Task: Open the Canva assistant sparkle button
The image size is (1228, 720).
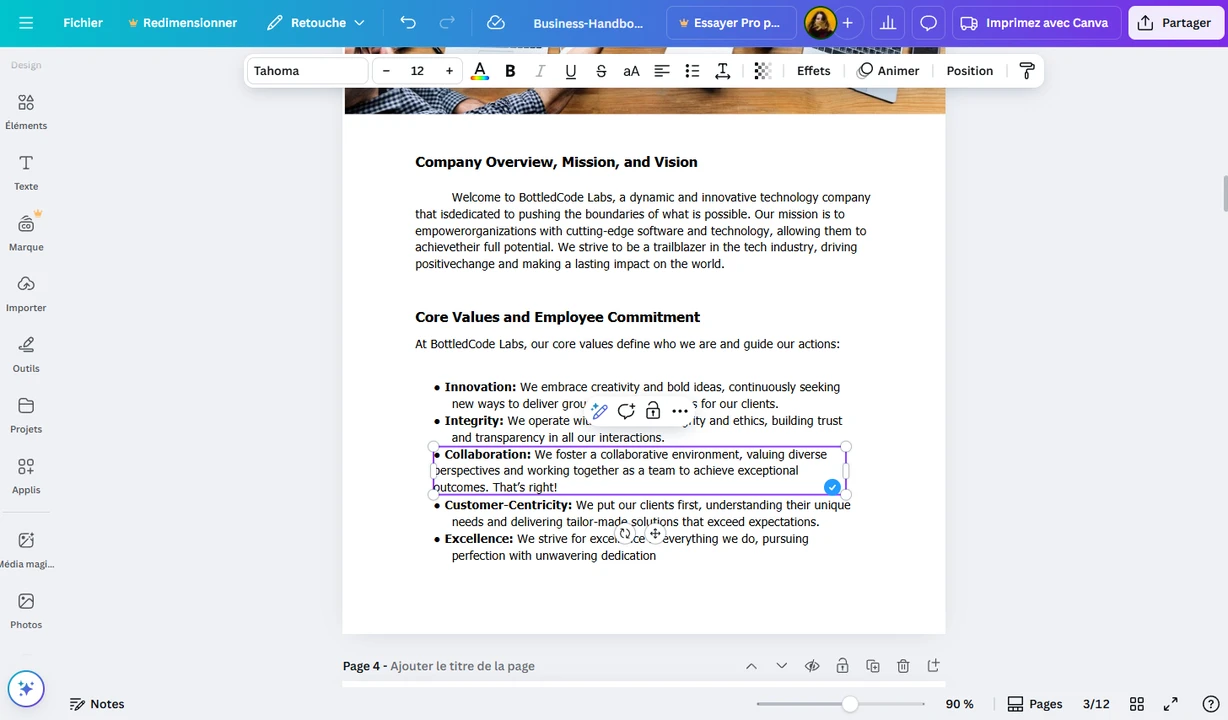Action: [x=26, y=688]
